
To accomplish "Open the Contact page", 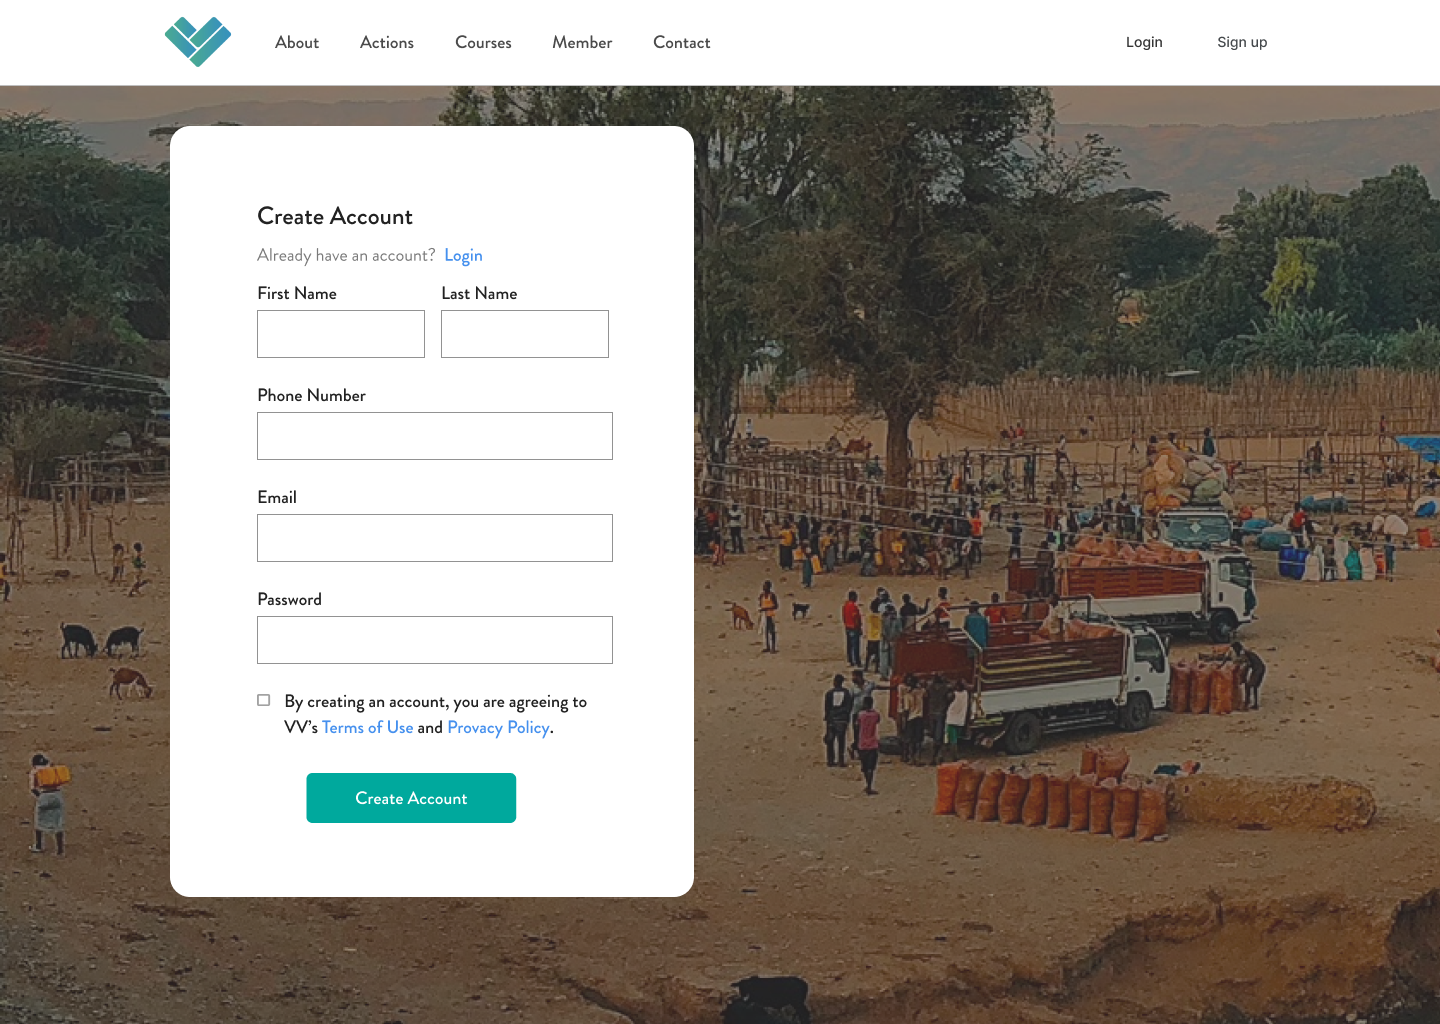I will click(x=682, y=42).
